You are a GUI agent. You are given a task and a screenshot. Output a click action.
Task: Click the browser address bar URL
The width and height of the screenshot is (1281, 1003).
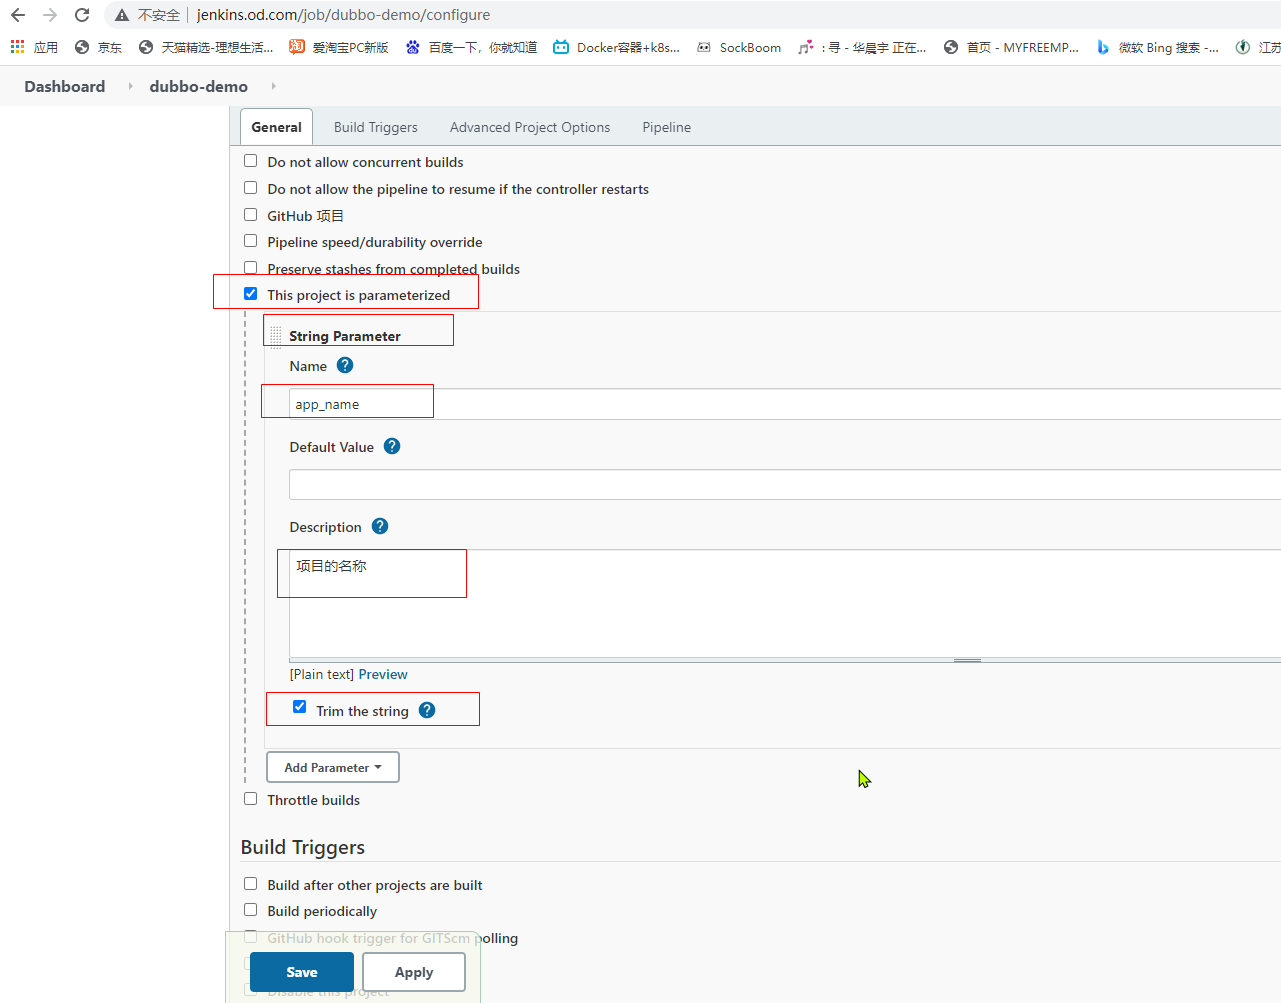(x=343, y=15)
